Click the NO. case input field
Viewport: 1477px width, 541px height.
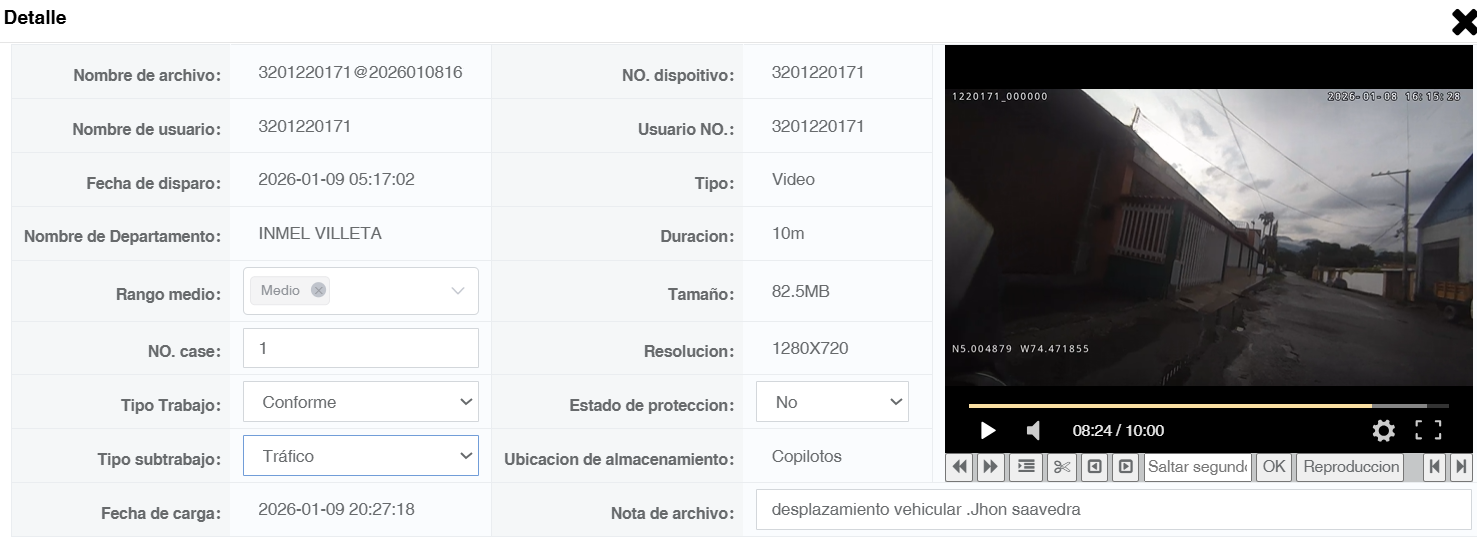point(361,348)
